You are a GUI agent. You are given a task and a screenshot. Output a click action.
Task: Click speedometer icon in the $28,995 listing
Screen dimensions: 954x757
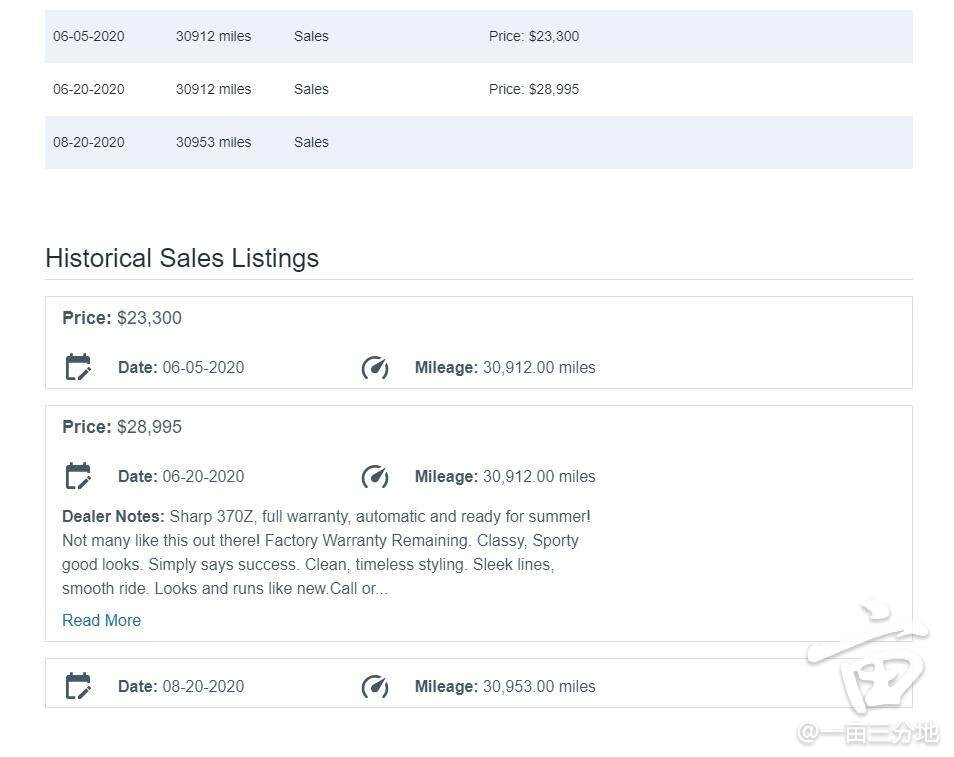click(x=375, y=476)
